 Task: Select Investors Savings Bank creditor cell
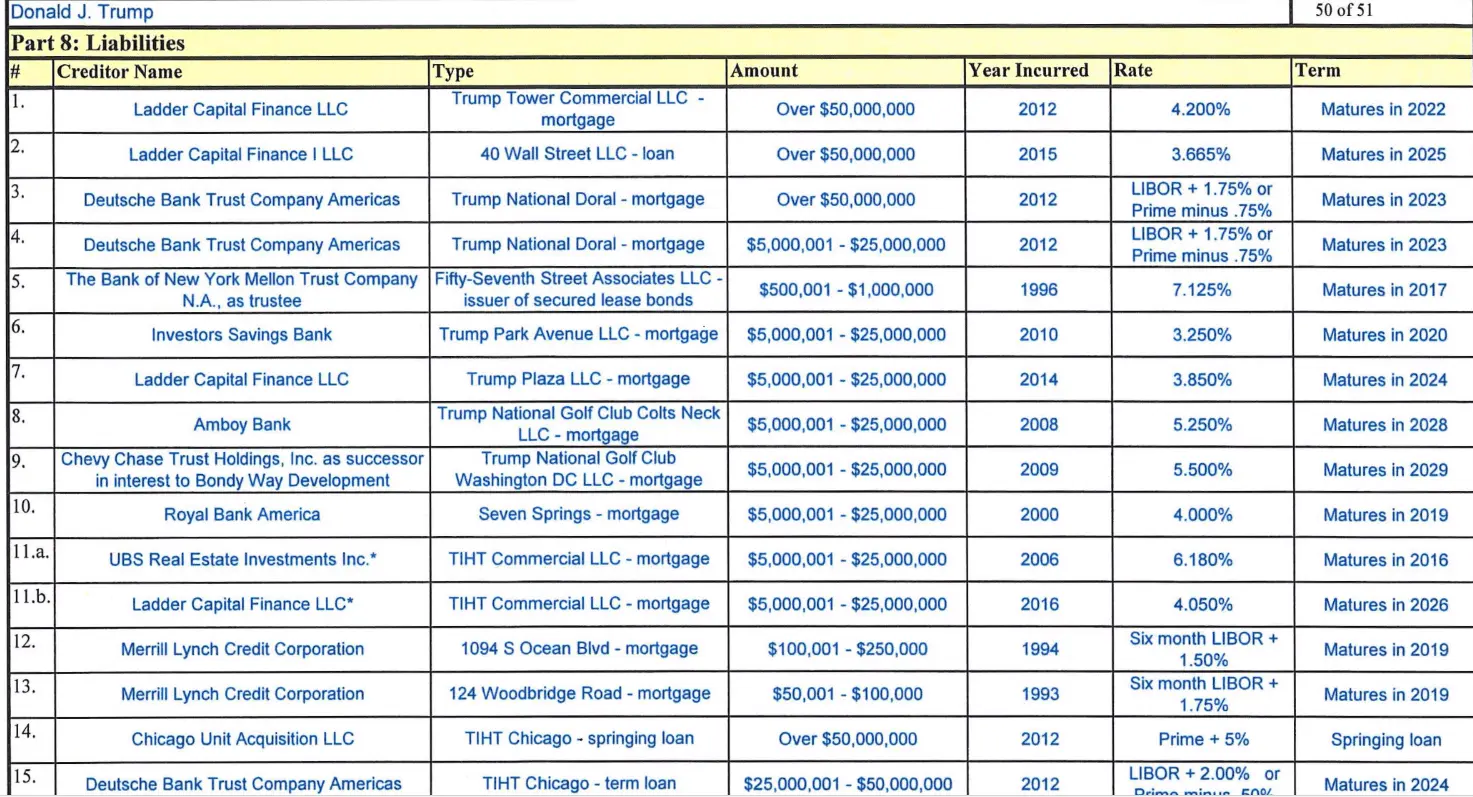[x=241, y=335]
